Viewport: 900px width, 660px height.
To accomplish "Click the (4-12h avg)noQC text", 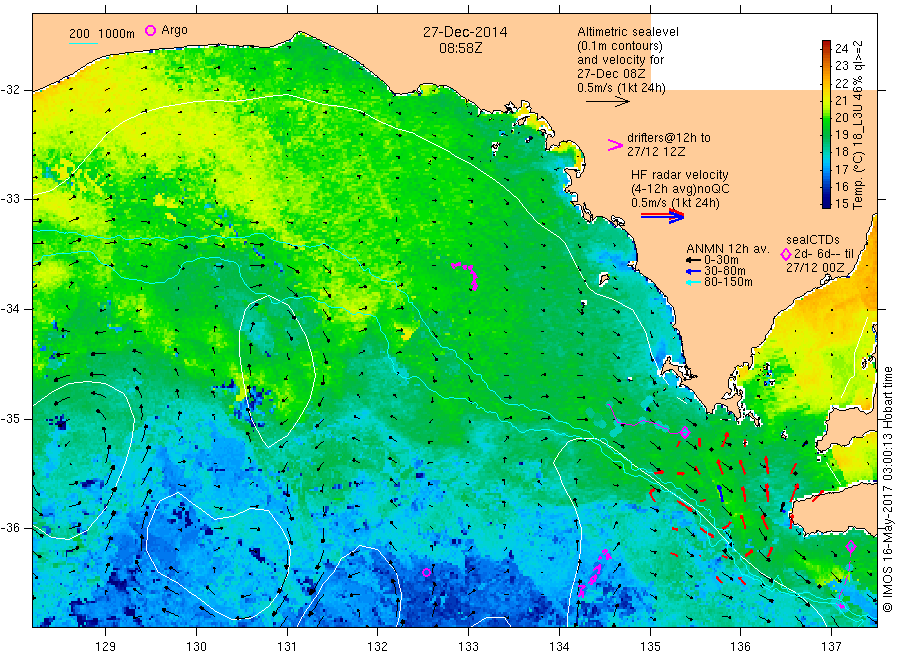I will [680, 189].
